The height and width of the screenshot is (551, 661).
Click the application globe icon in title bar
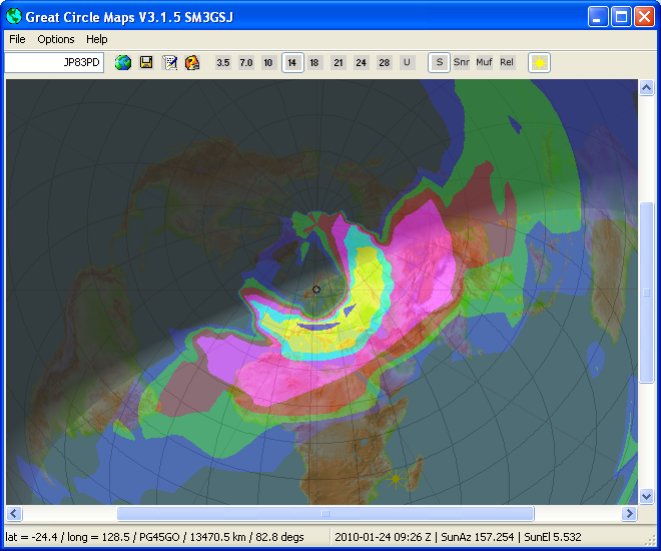click(13, 17)
